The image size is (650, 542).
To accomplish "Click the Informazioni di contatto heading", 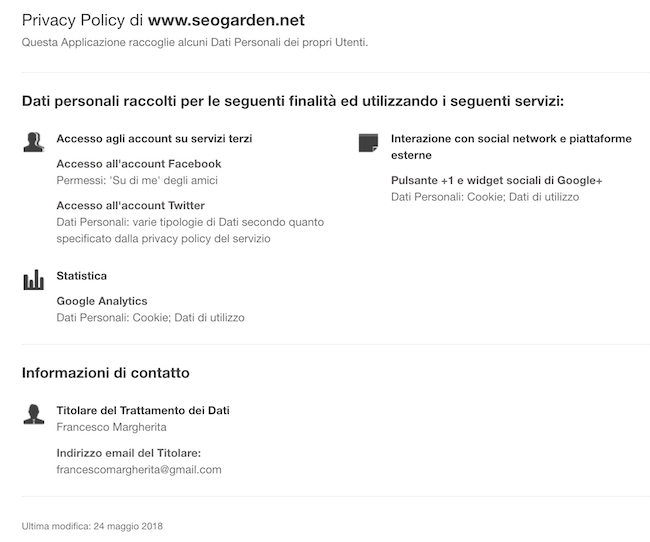I will (106, 373).
